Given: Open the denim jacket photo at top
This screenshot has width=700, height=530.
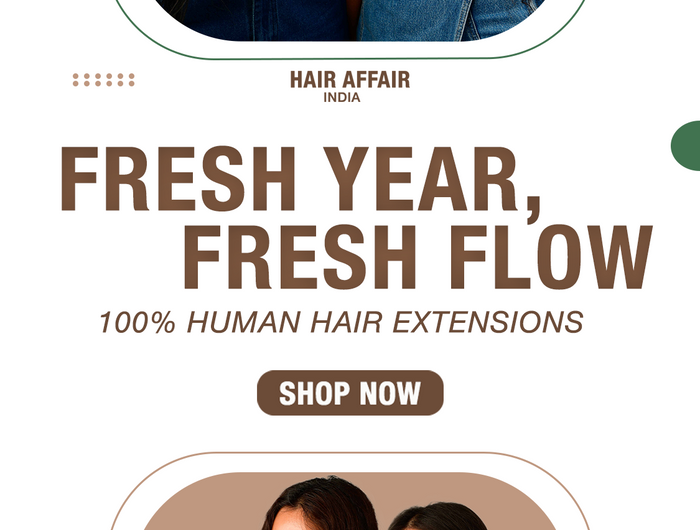Looking at the screenshot, I should click(x=350, y=20).
